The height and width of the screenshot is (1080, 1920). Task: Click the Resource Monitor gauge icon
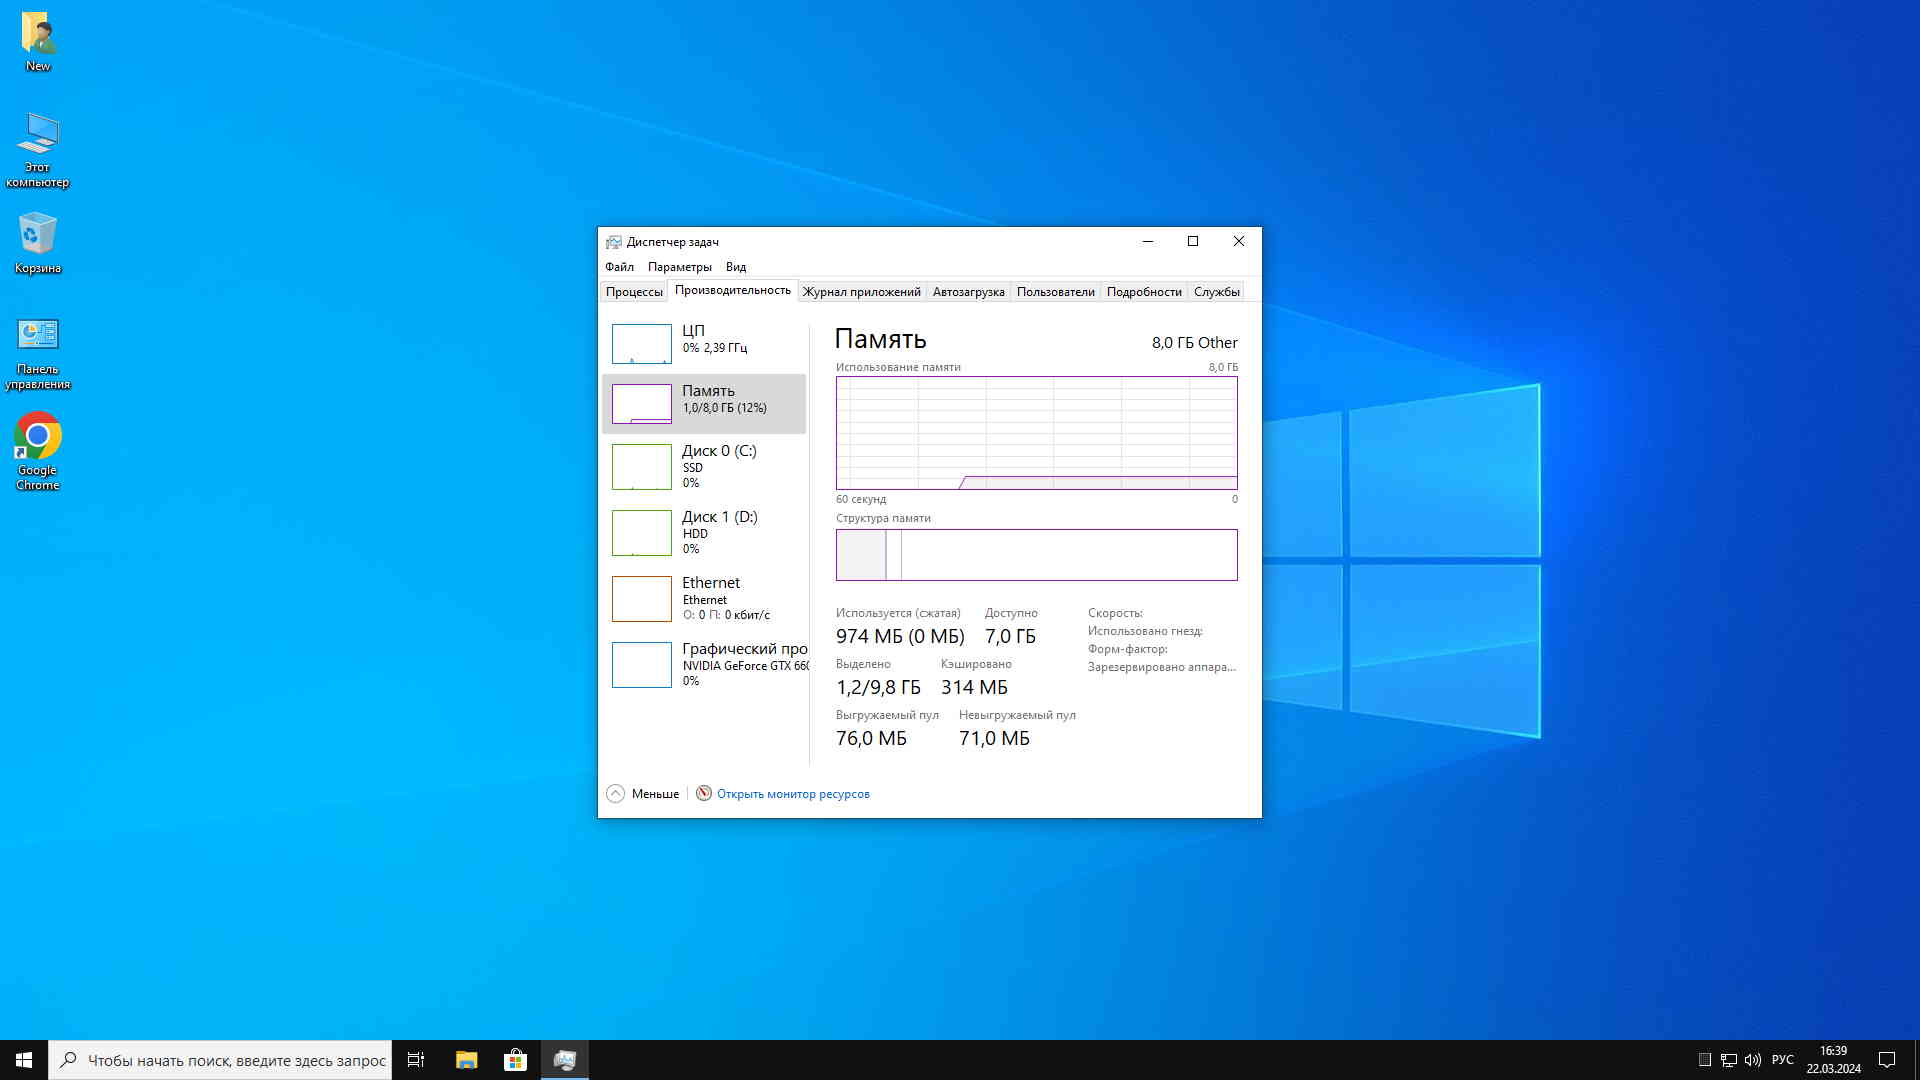[704, 793]
